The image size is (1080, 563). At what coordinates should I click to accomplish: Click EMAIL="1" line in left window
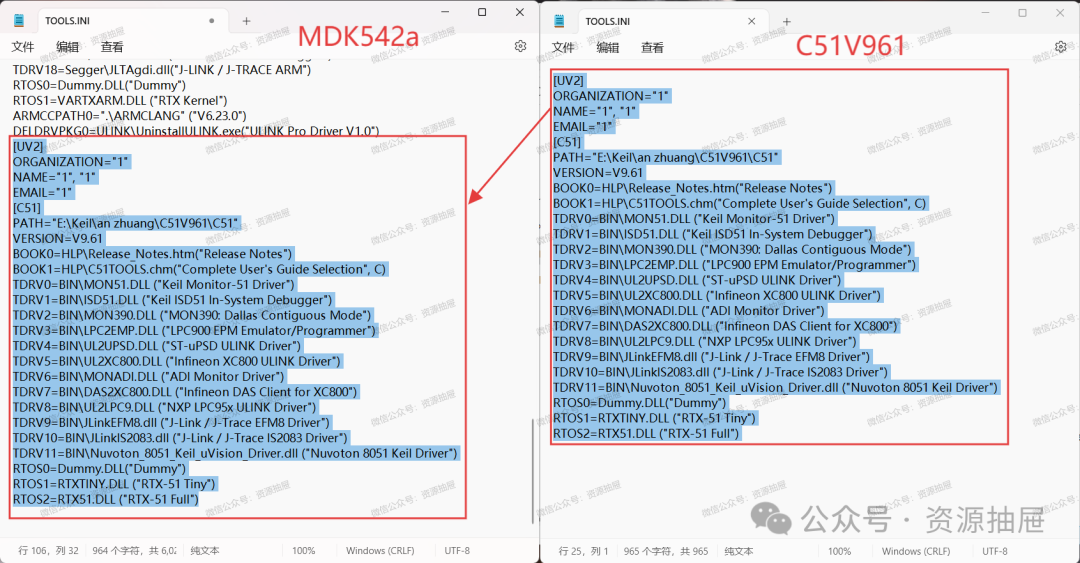coord(43,192)
